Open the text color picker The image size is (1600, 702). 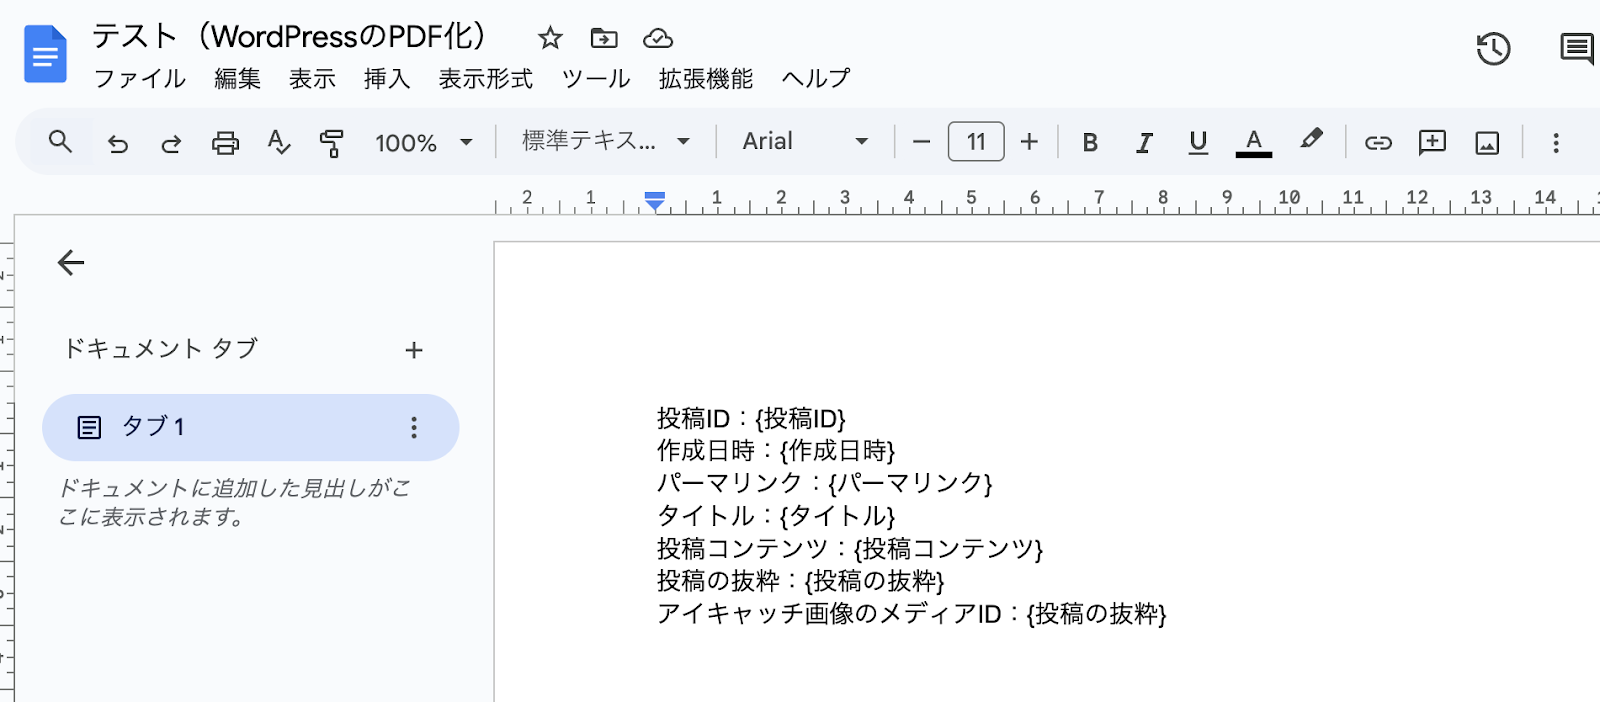coord(1253,143)
